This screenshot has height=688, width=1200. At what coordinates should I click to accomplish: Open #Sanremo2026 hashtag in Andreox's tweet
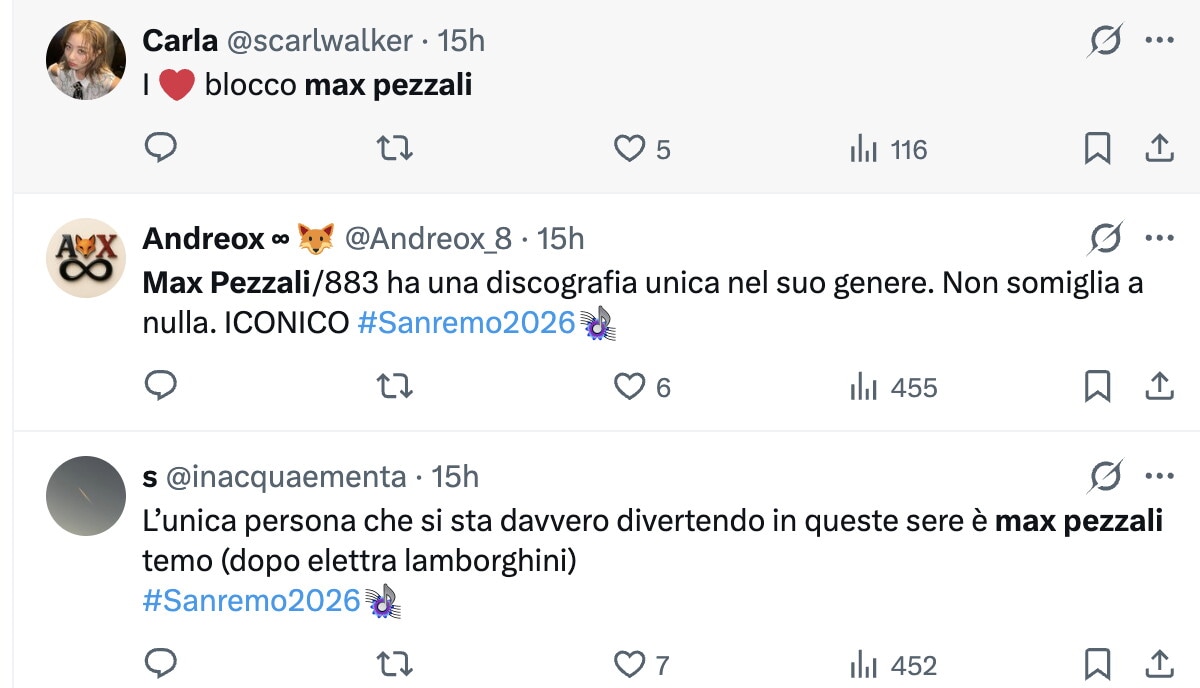[x=466, y=323]
